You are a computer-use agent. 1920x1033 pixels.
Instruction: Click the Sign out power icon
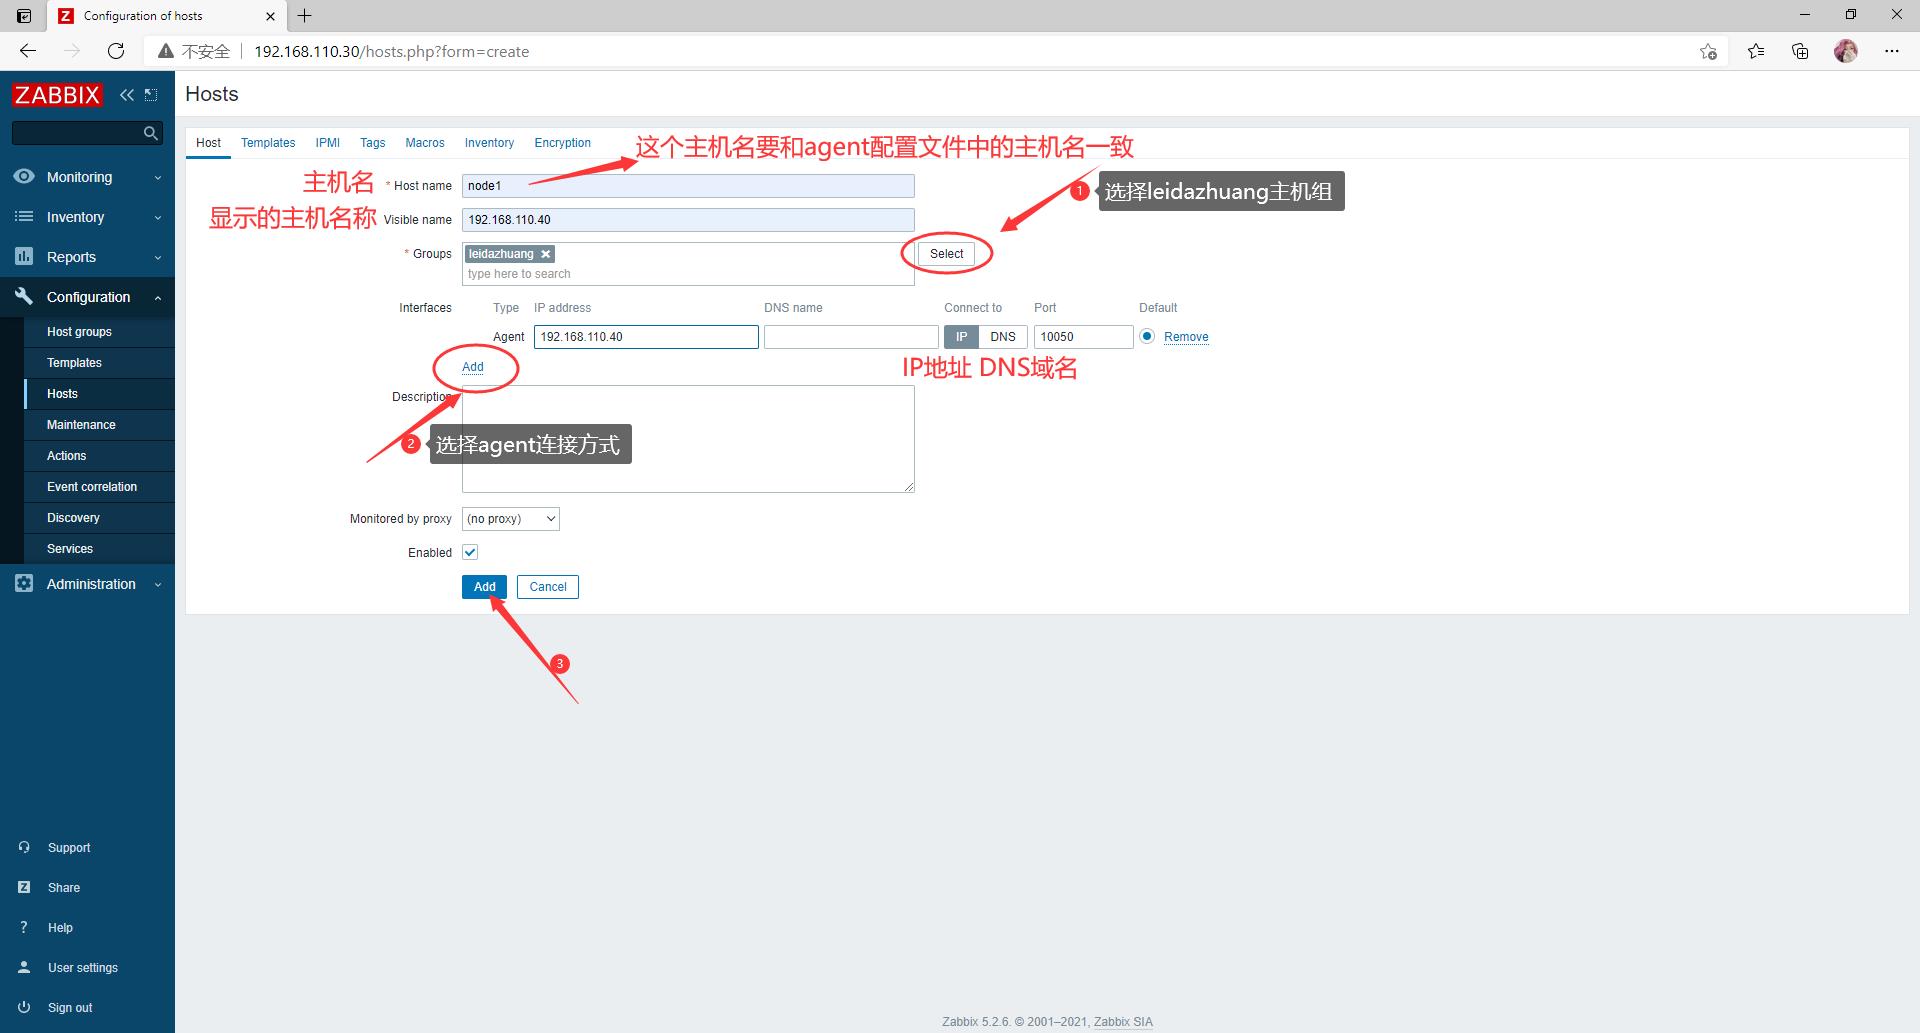(x=24, y=1007)
